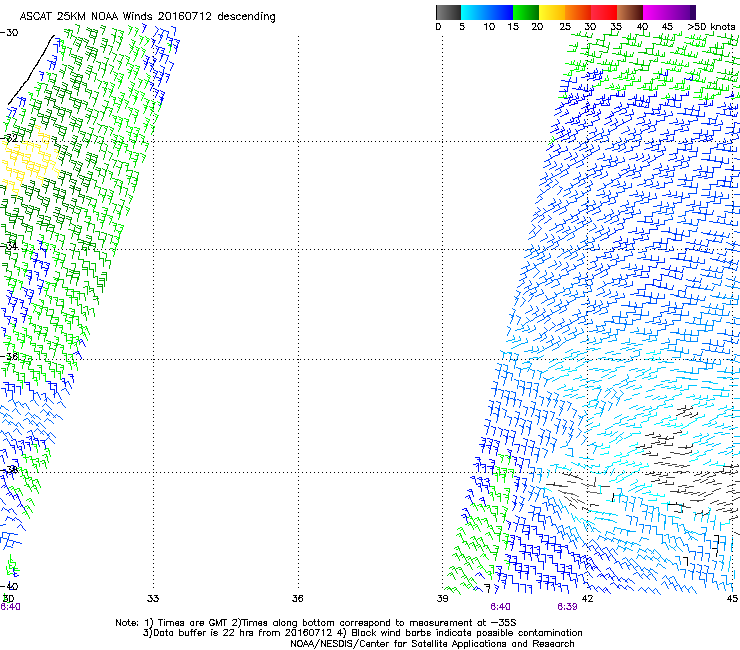The height and width of the screenshot is (650, 740).
Task: Click the '39' longitude axis label
Action: pyautogui.click(x=442, y=599)
